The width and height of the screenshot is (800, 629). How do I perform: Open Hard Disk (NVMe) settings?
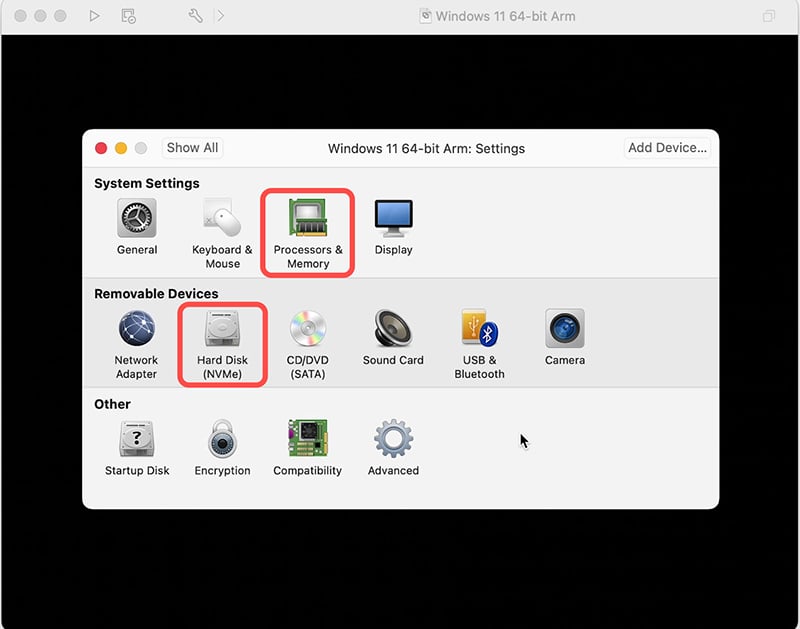(222, 344)
